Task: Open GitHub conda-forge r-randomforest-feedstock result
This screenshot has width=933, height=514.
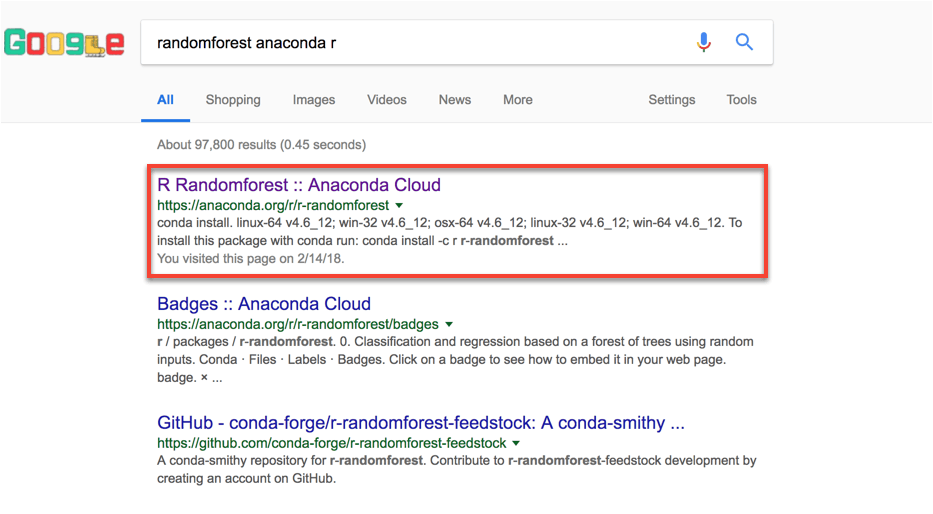Action: pyautogui.click(x=421, y=423)
